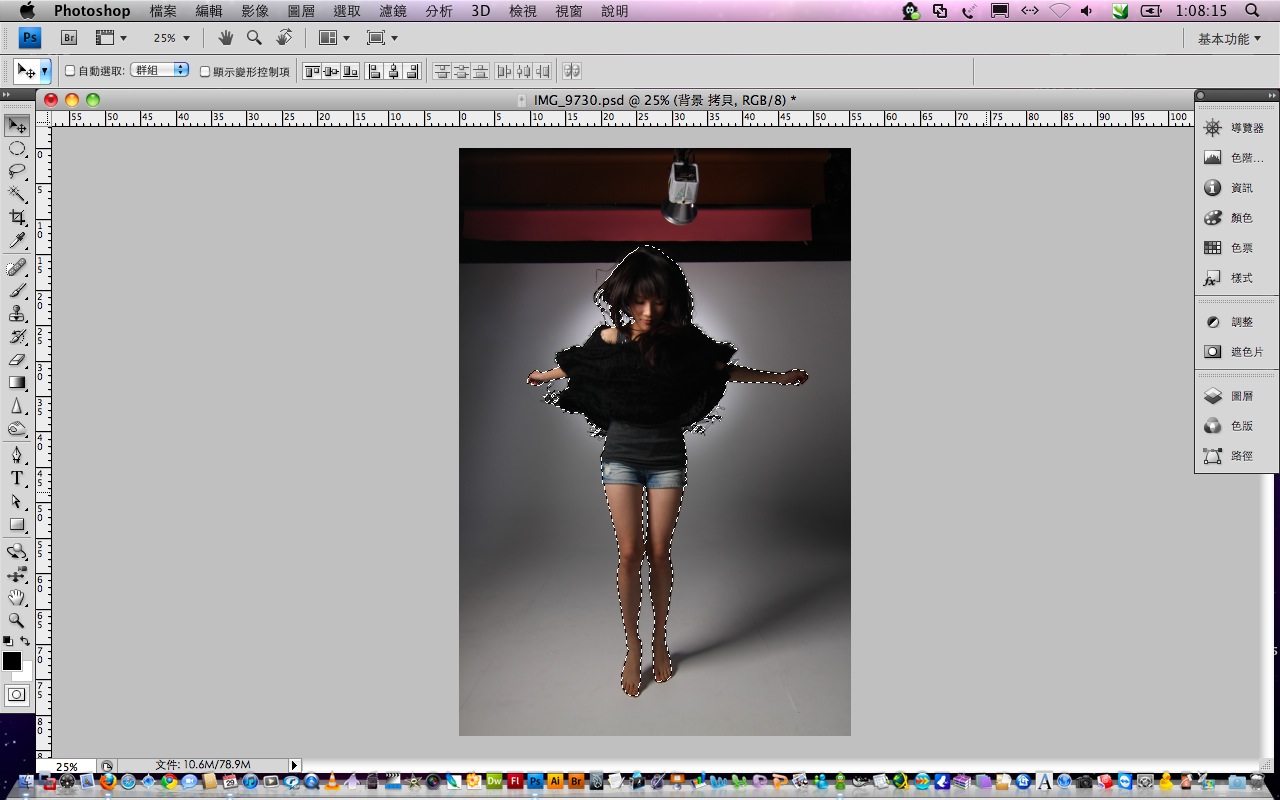
Task: Open the Move tool preset picker arrow
Action: click(45, 72)
